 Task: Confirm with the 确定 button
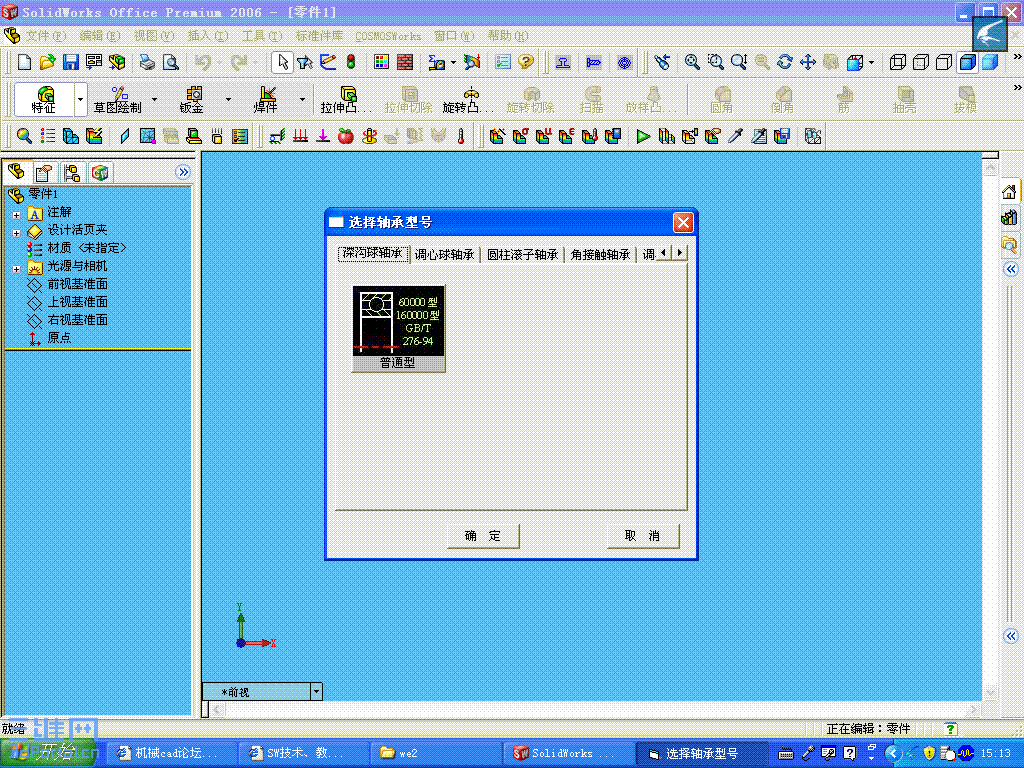[x=483, y=536]
